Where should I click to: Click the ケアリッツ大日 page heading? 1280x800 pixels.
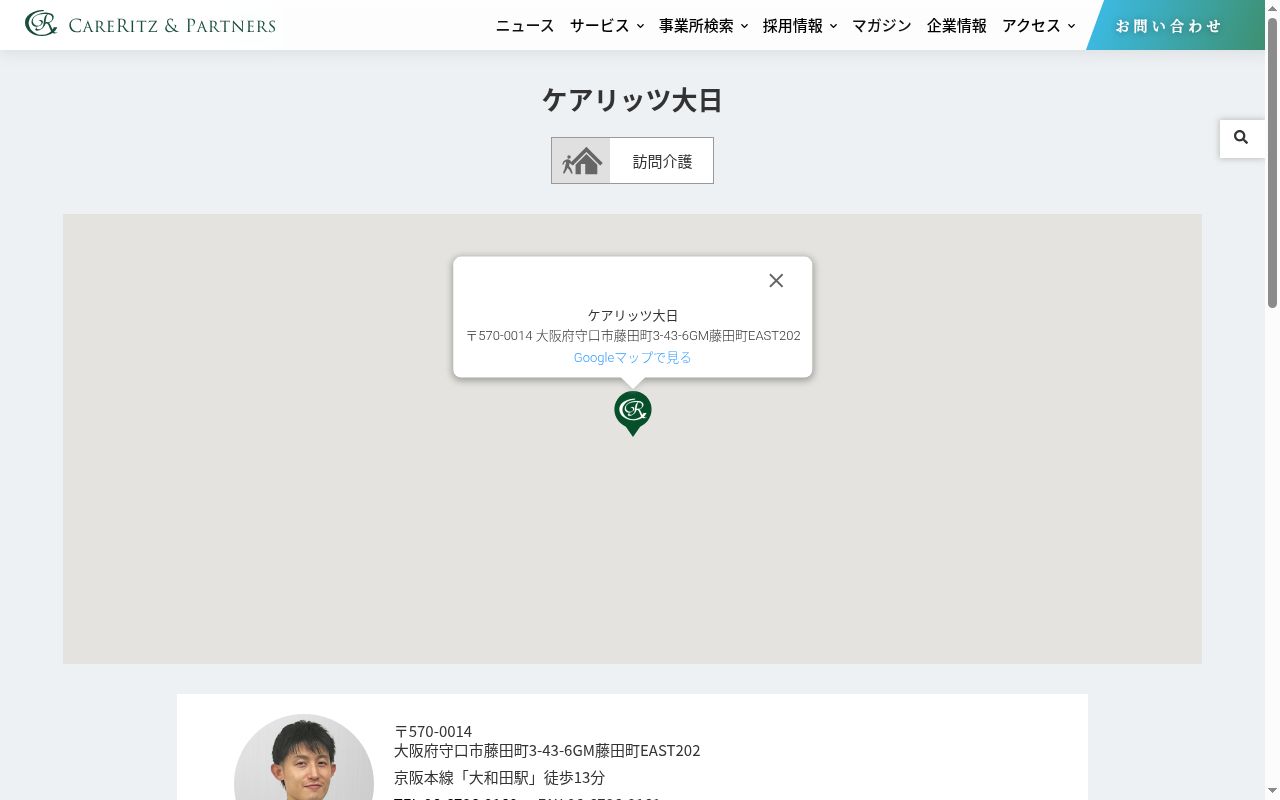pos(632,100)
